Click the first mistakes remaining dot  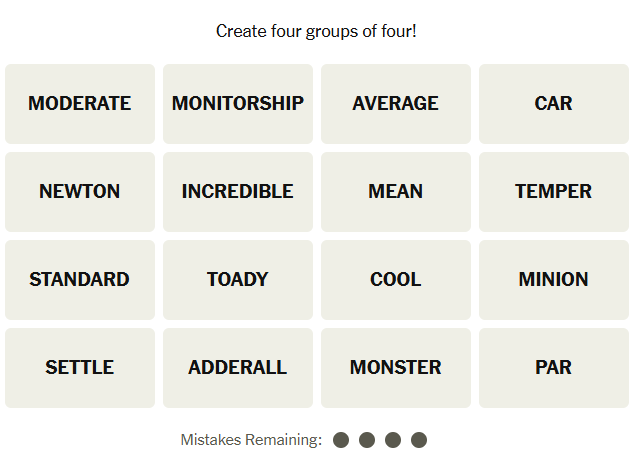pos(341,440)
